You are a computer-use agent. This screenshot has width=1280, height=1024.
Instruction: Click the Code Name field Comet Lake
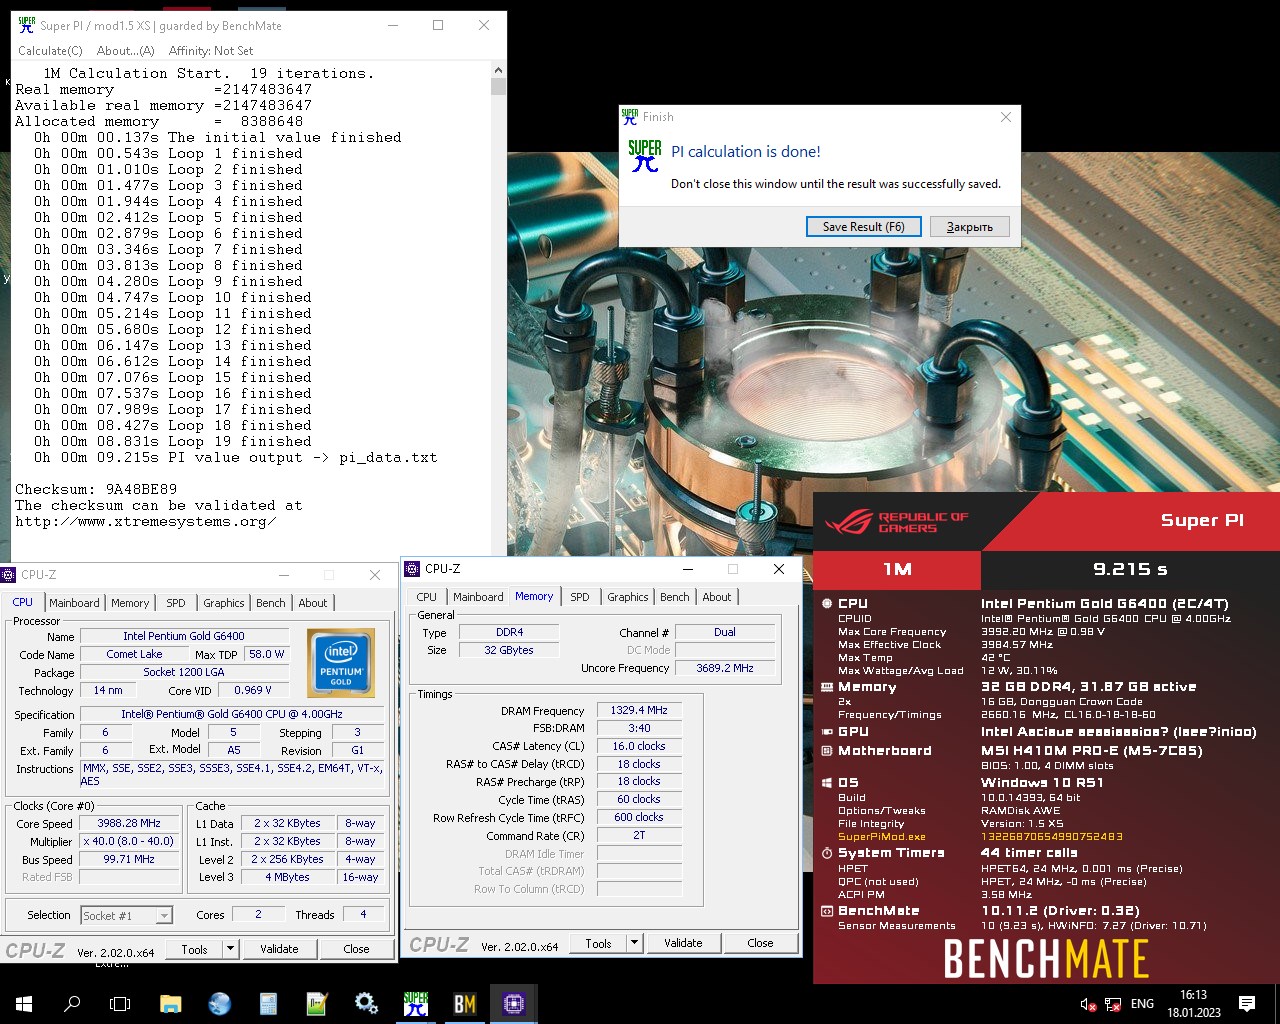[134, 654]
